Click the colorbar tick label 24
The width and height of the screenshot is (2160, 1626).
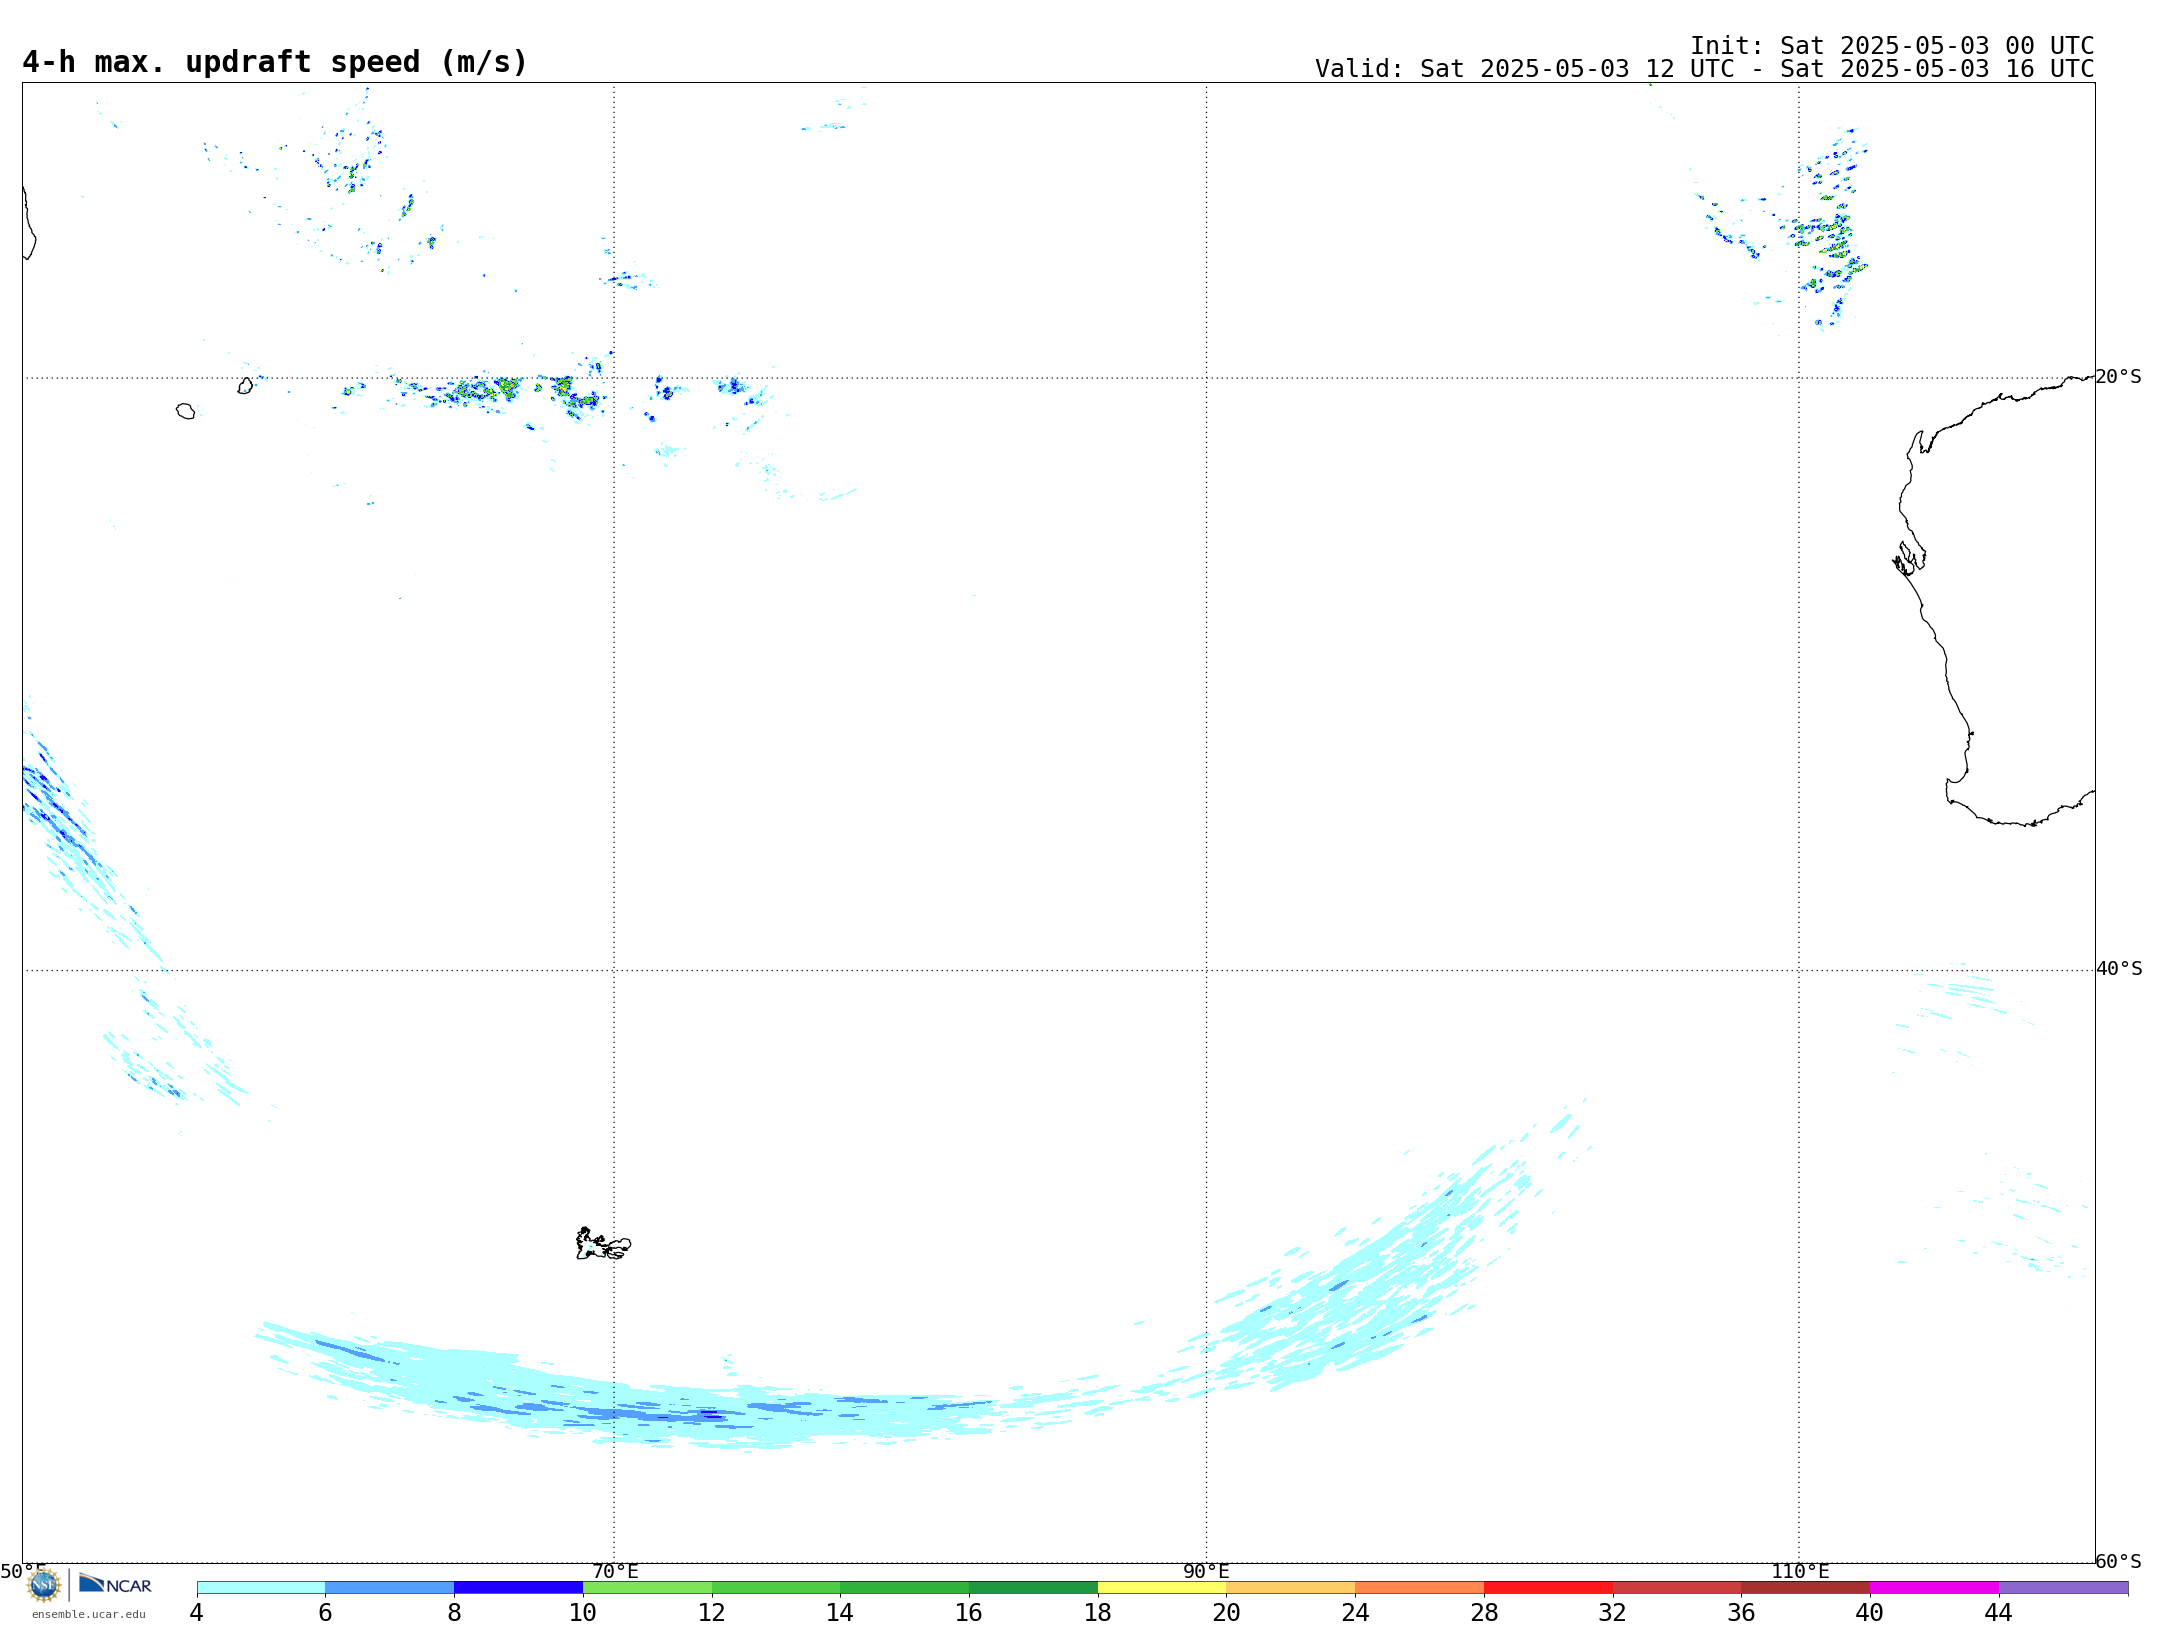1355,1612
